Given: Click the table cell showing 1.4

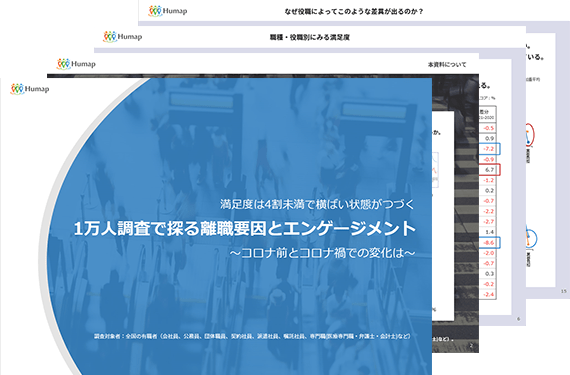Looking at the screenshot, I should coord(489,232).
